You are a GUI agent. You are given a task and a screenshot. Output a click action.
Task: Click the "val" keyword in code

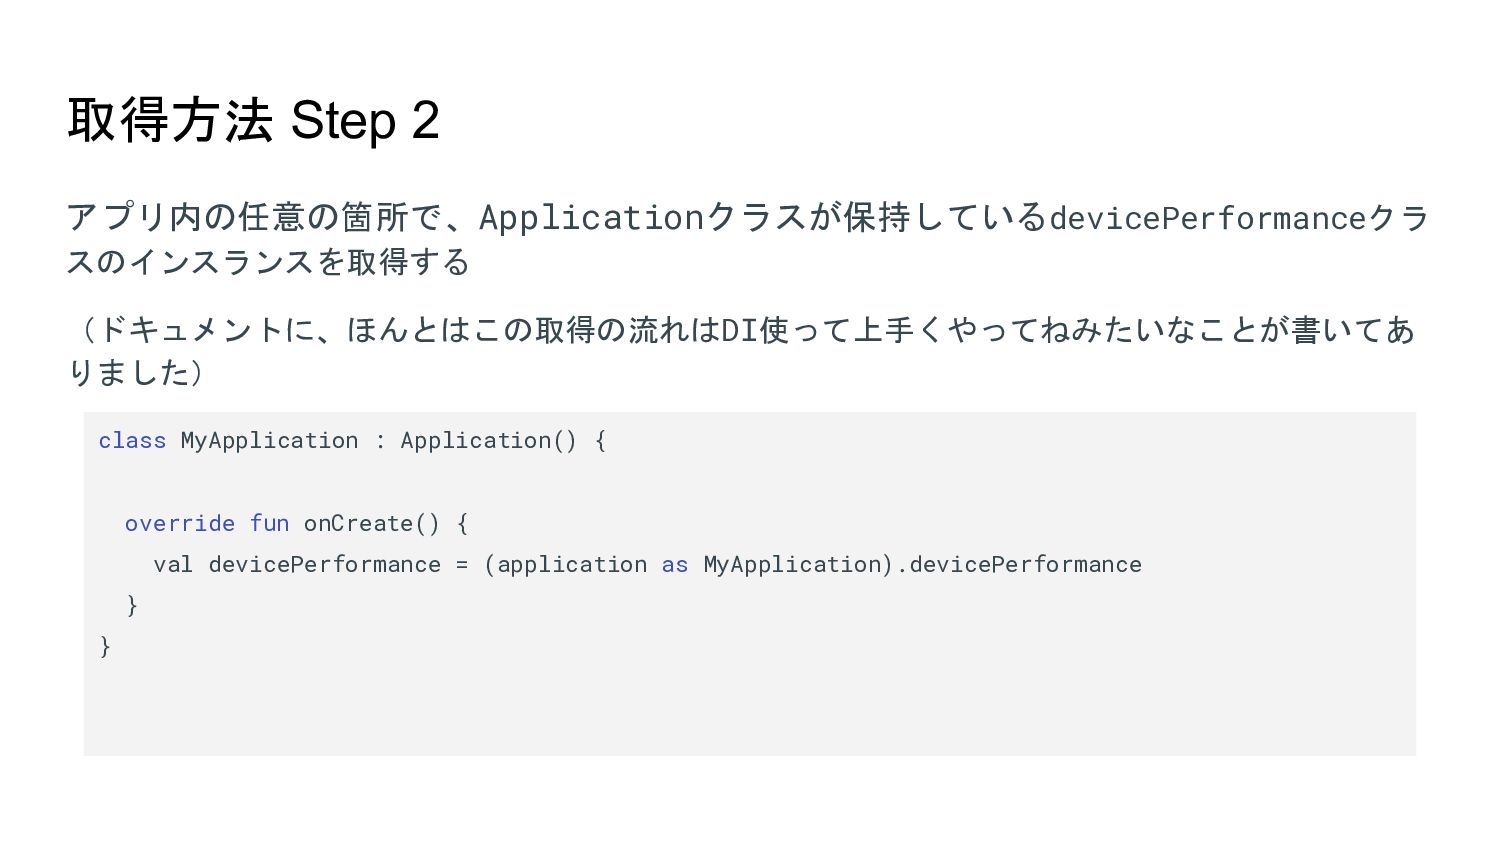(173, 565)
